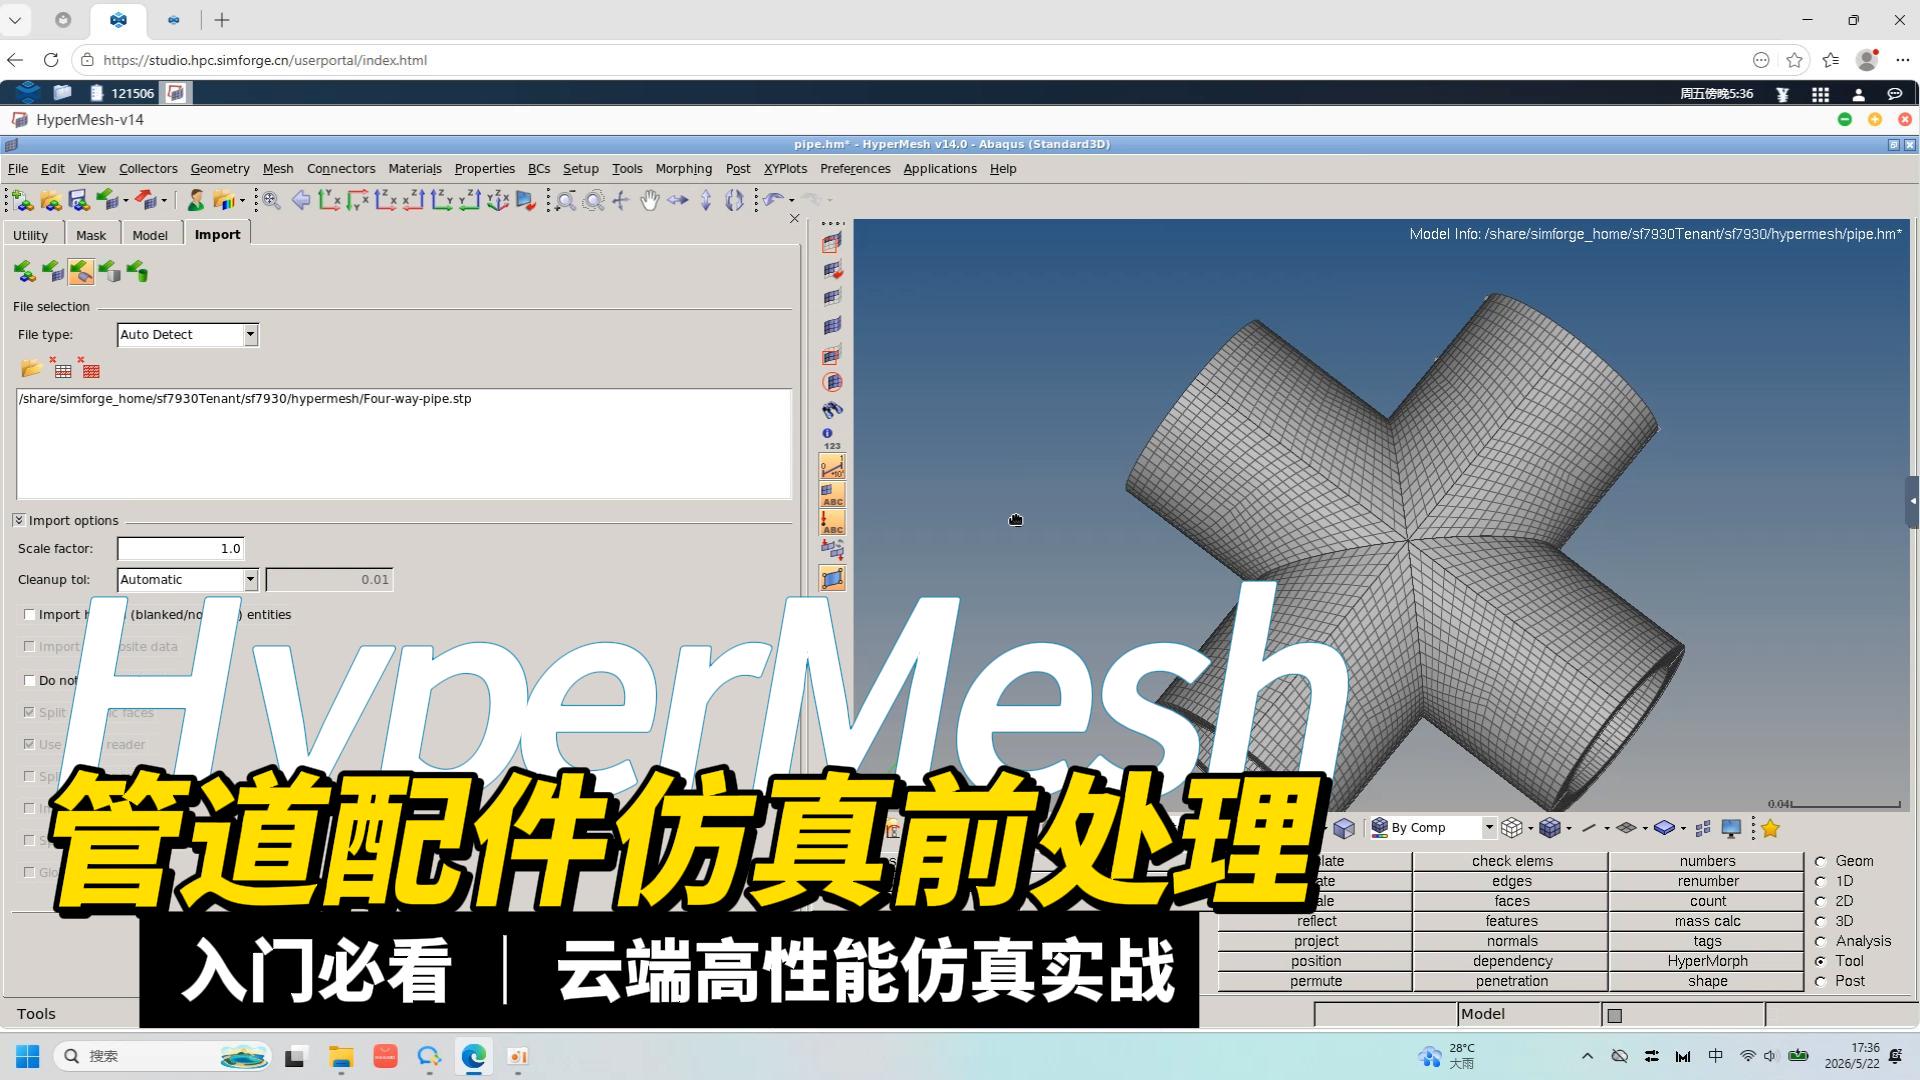Select Import Geometry icon in Import tab
This screenshot has height=1080, width=1920.
tap(81, 272)
